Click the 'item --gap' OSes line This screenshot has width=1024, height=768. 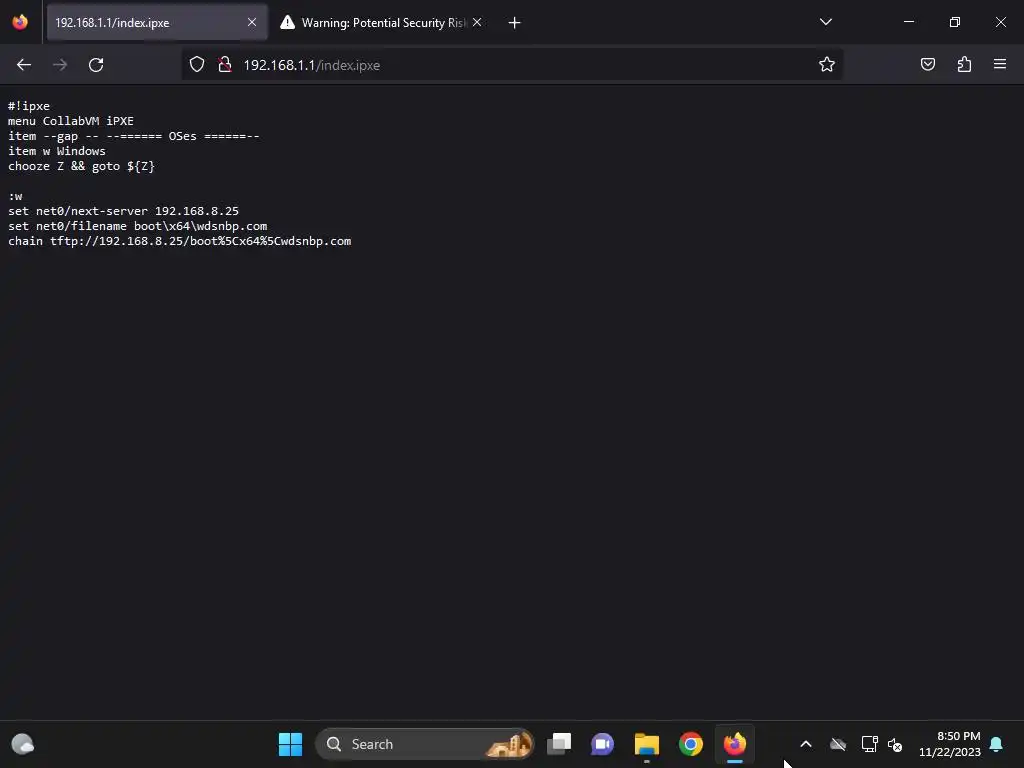(x=134, y=136)
